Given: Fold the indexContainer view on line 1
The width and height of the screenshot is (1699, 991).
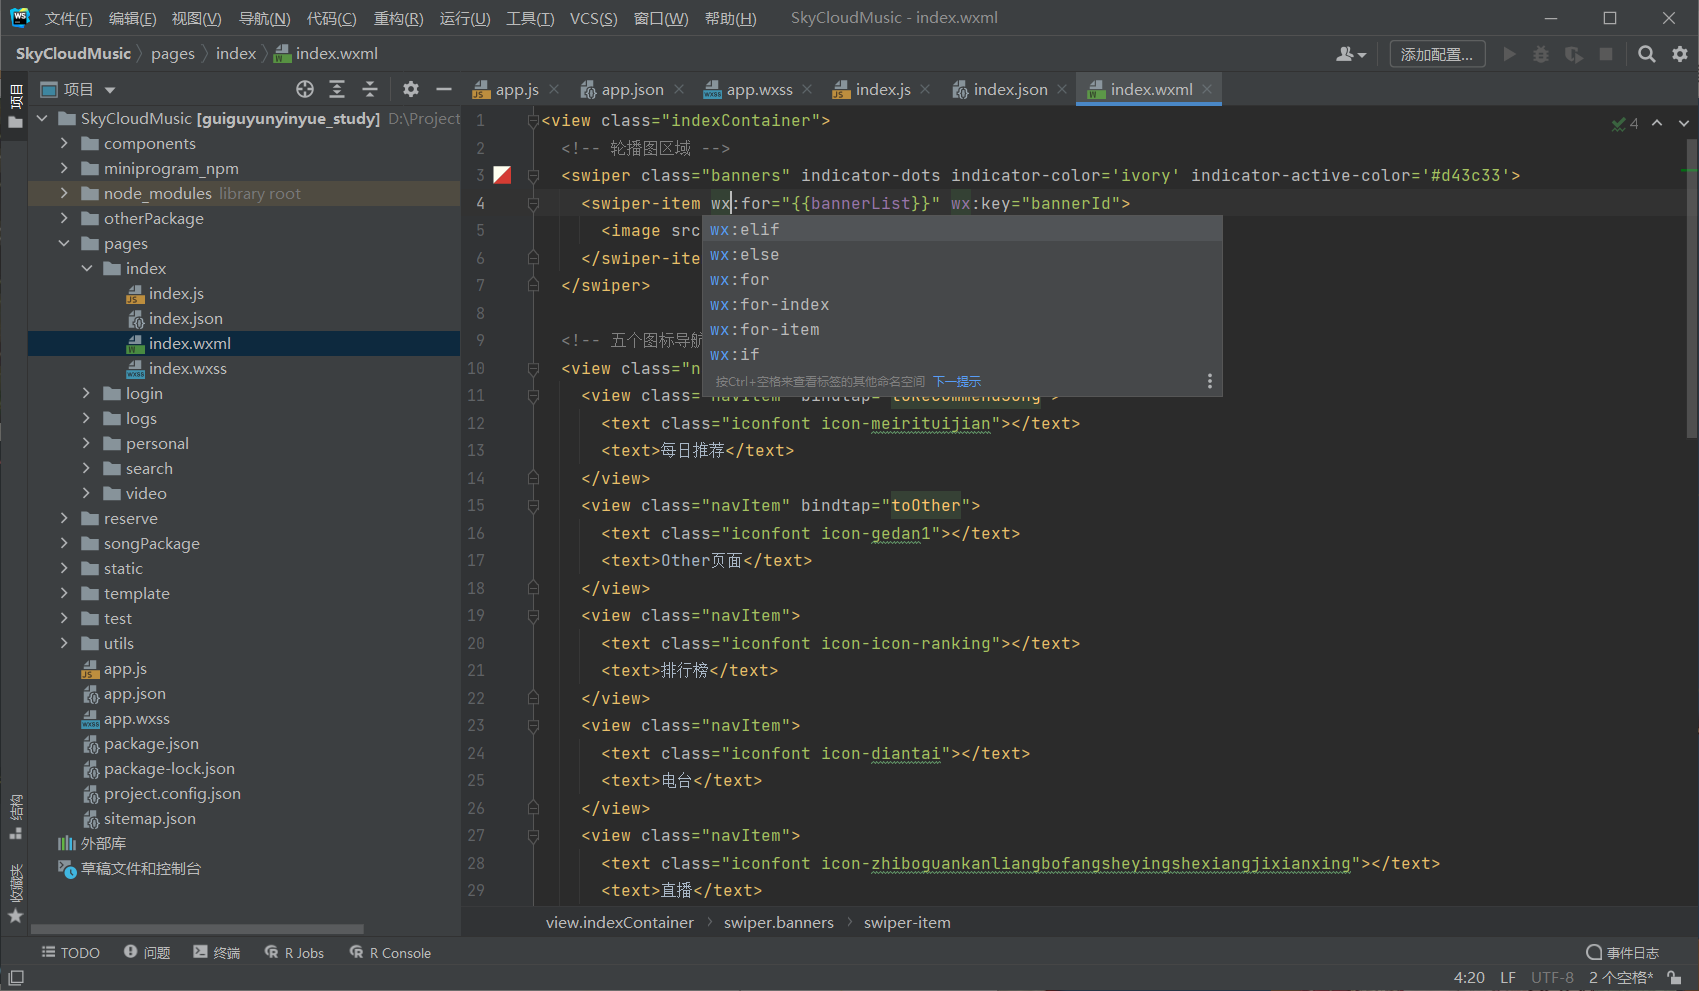Looking at the screenshot, I should click(533, 120).
